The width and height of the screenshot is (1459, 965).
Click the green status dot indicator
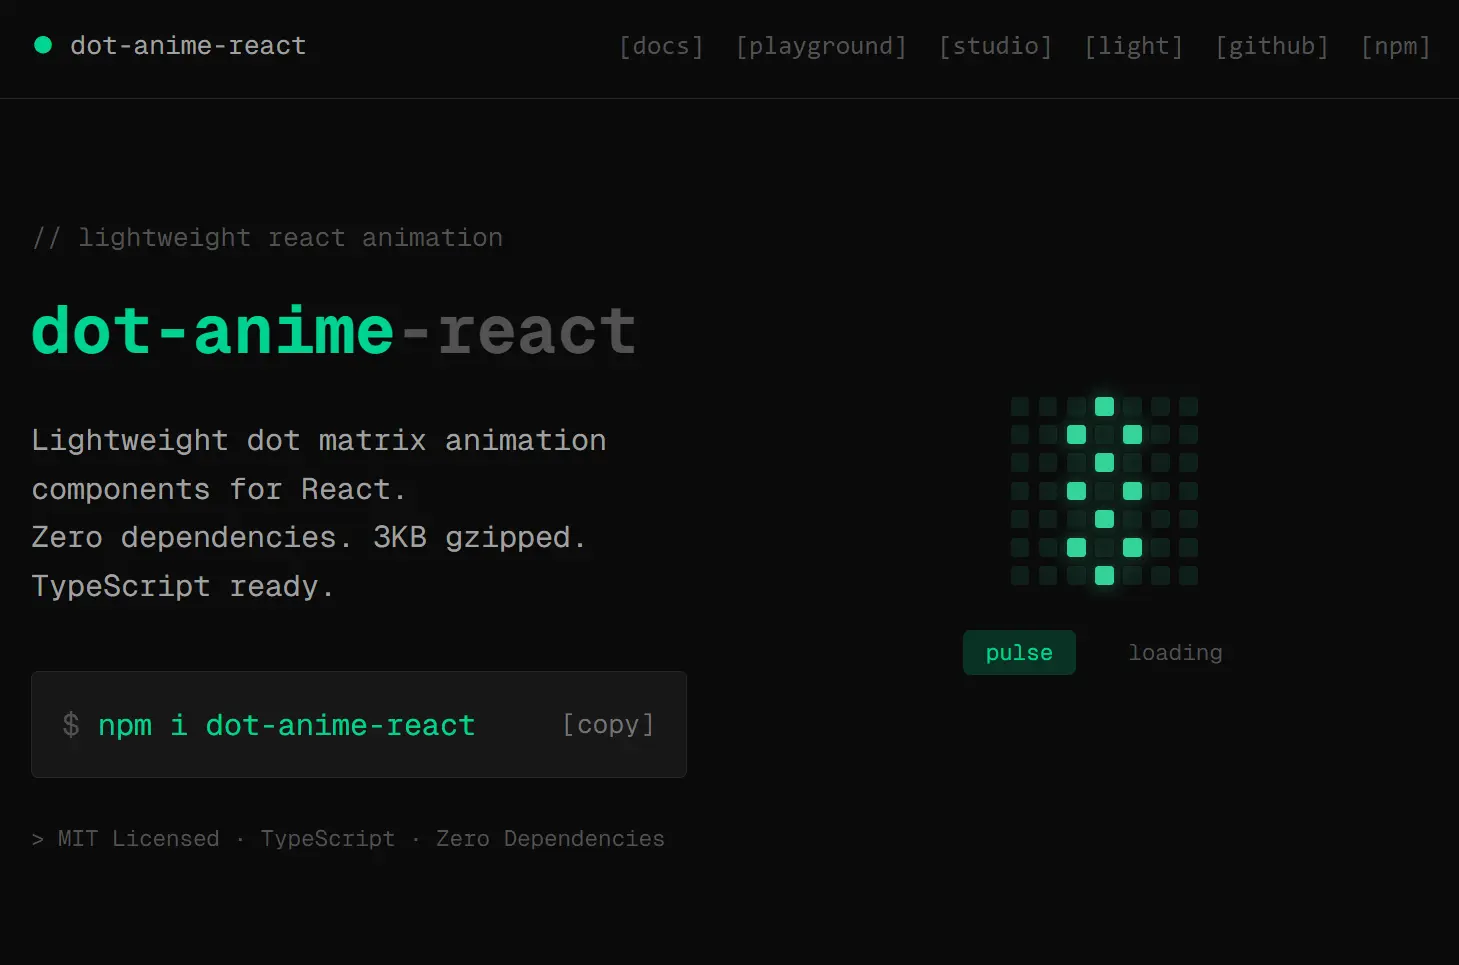pos(42,45)
